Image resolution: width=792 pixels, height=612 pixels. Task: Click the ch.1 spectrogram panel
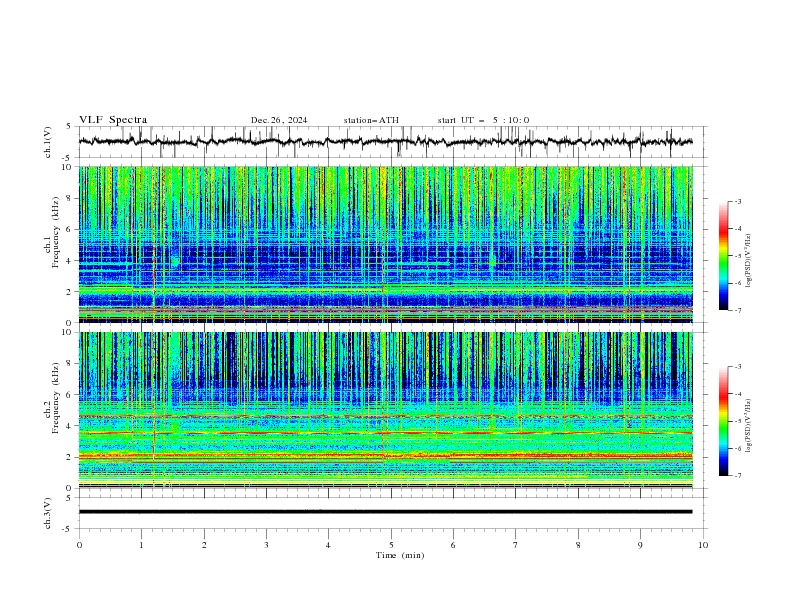[x=385, y=244]
